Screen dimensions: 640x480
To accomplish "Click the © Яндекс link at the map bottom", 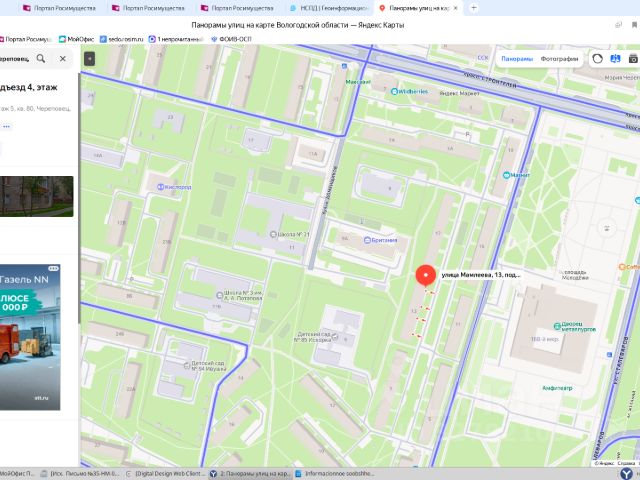I will pos(604,464).
